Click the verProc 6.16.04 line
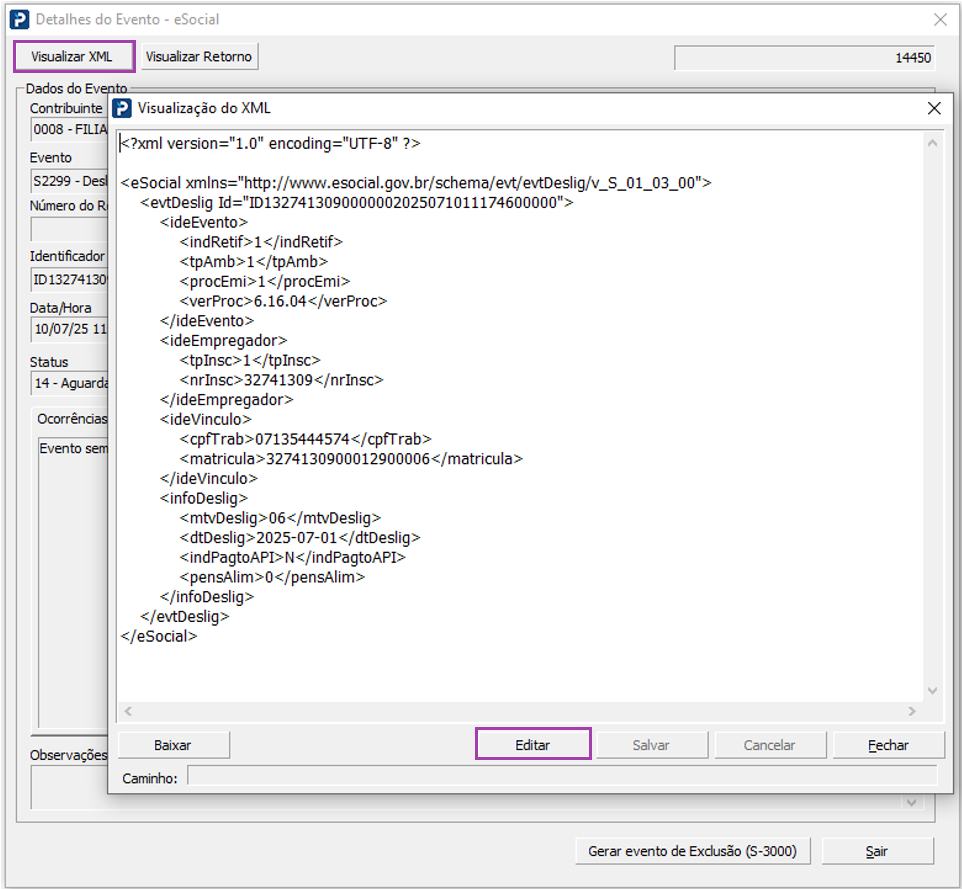The height and width of the screenshot is (889, 962). click(283, 301)
